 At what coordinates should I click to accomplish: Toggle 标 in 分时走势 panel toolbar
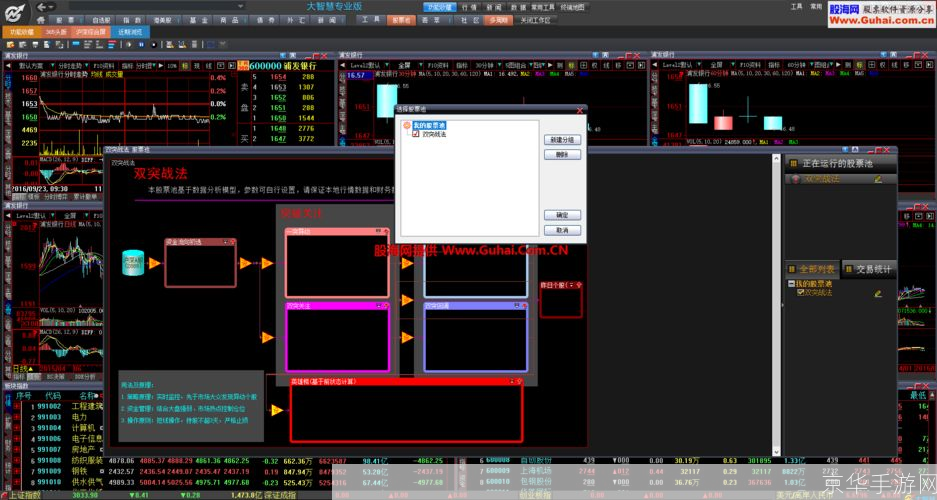click(x=185, y=65)
